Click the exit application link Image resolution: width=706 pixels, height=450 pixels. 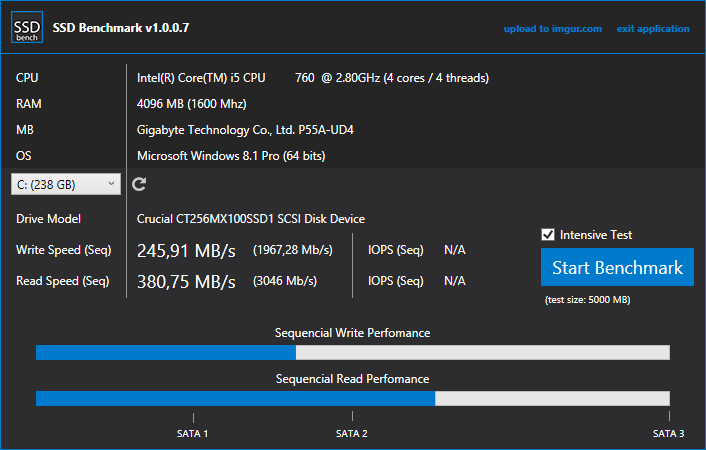coord(653,29)
